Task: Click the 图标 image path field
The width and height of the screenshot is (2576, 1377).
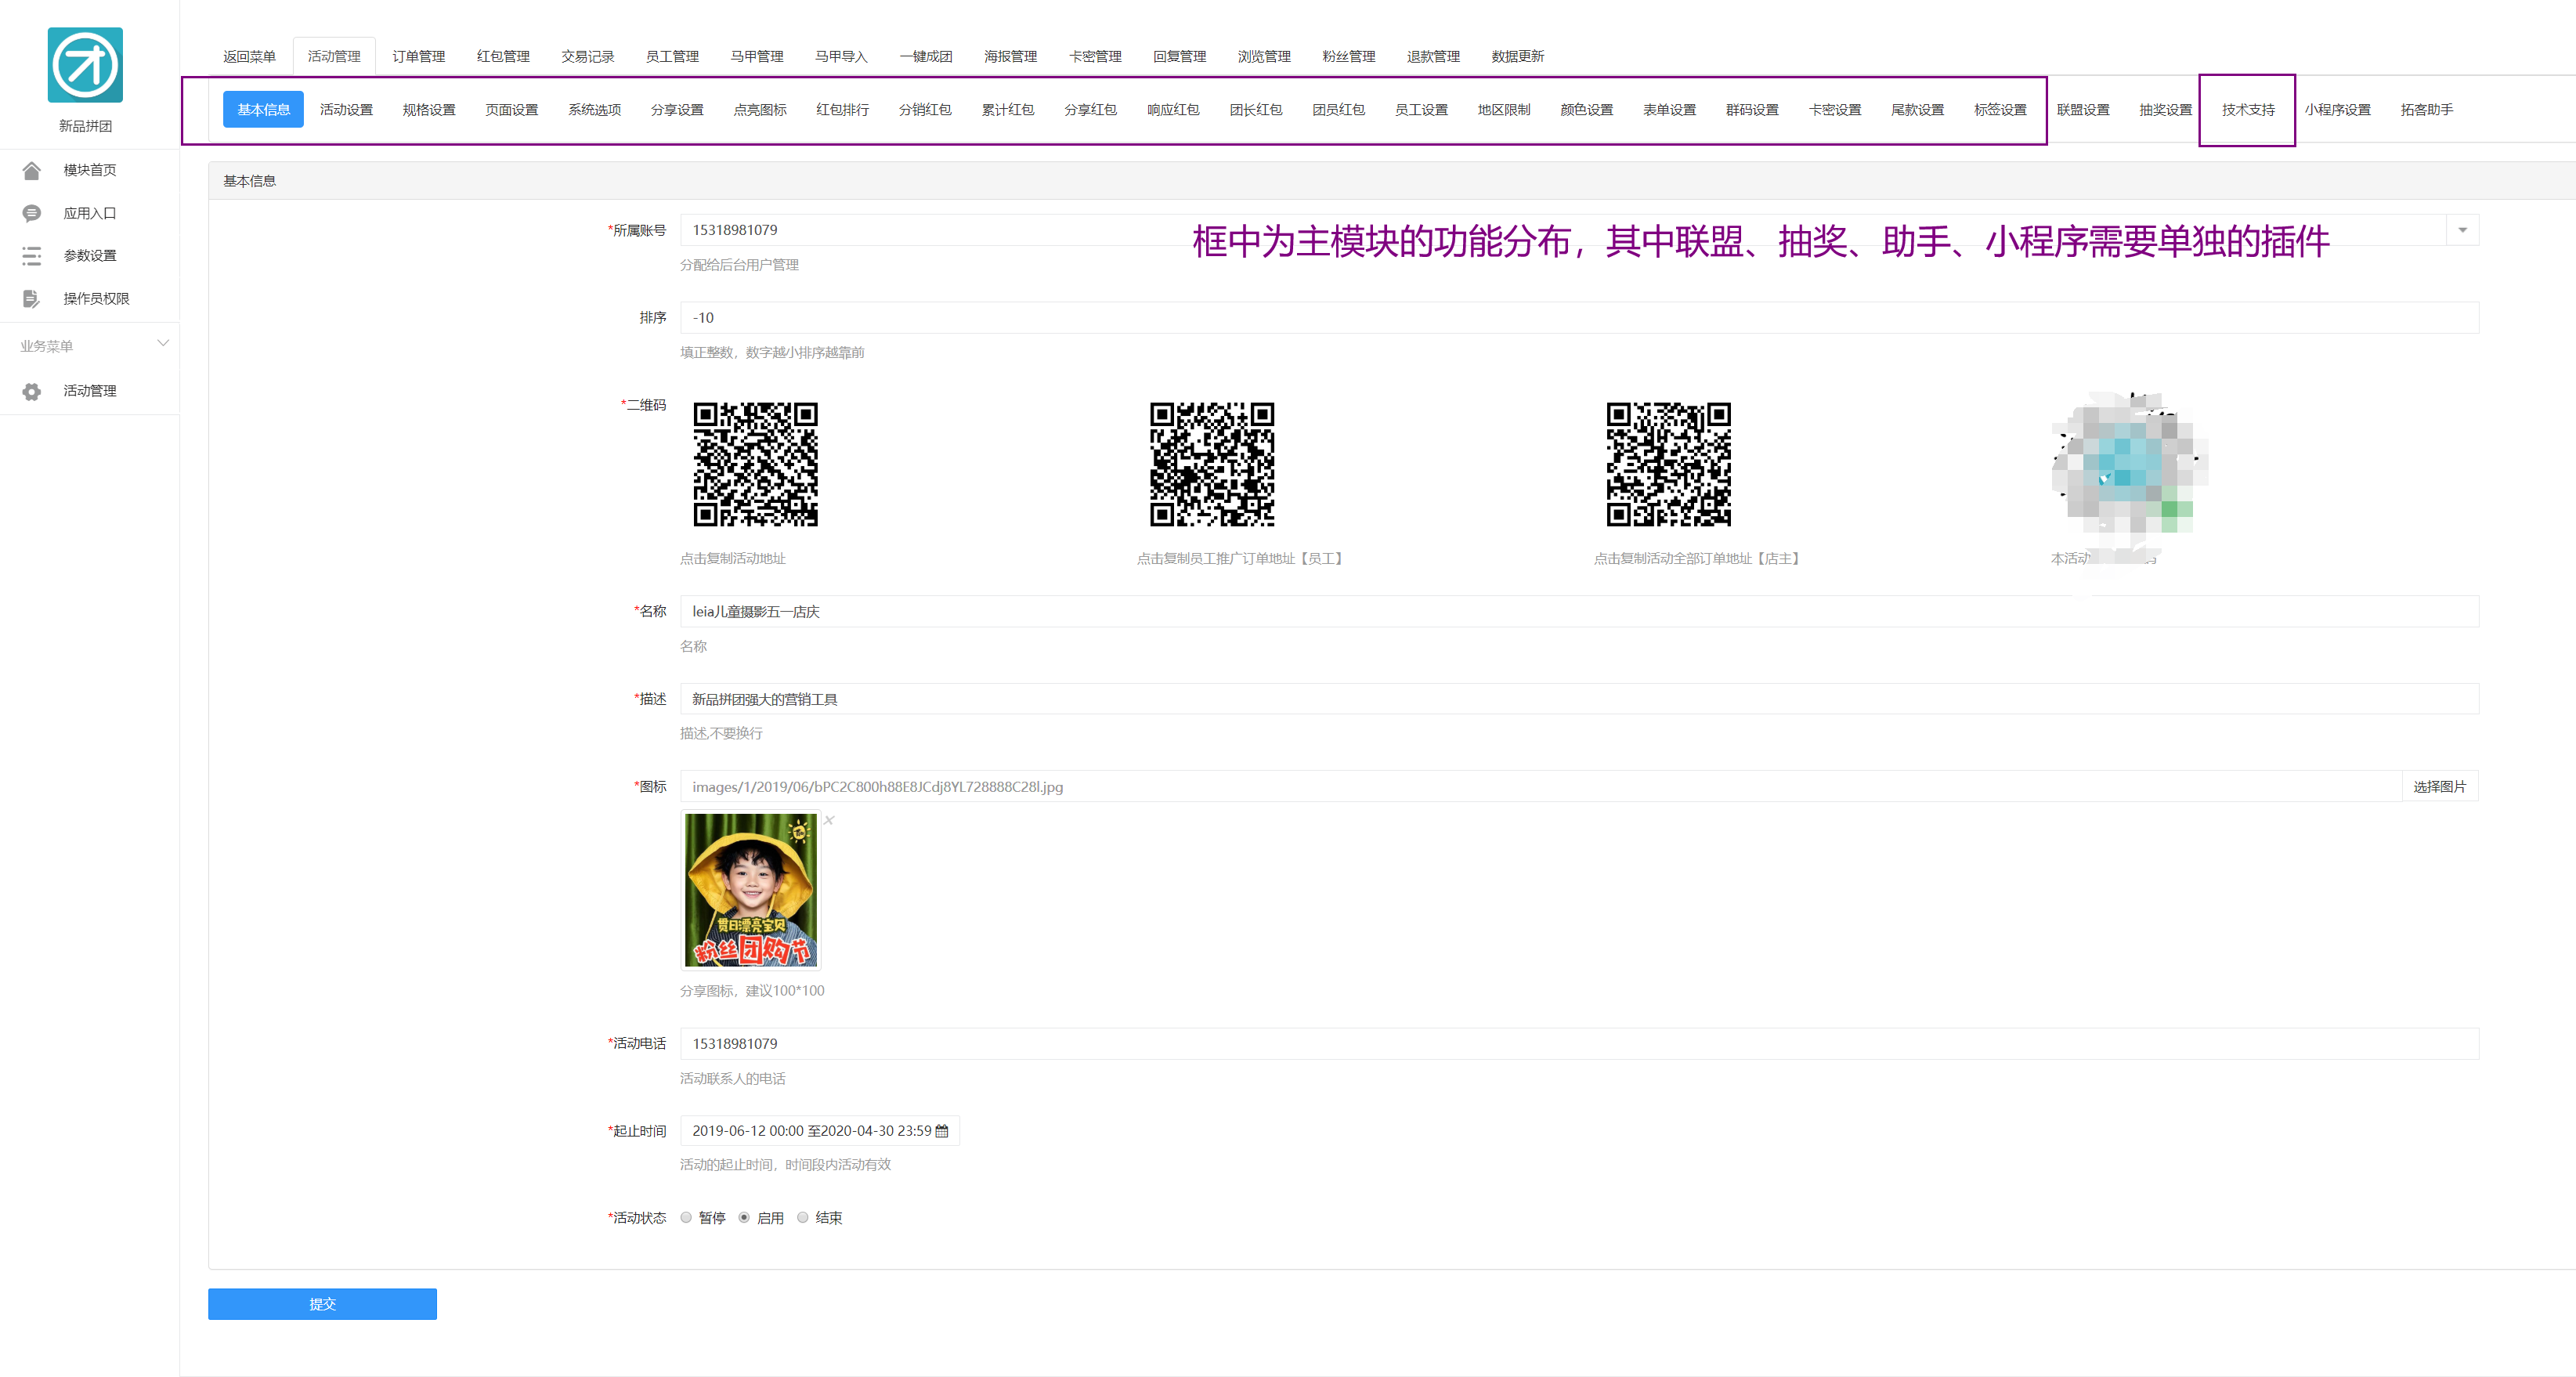Action: (x=1540, y=787)
